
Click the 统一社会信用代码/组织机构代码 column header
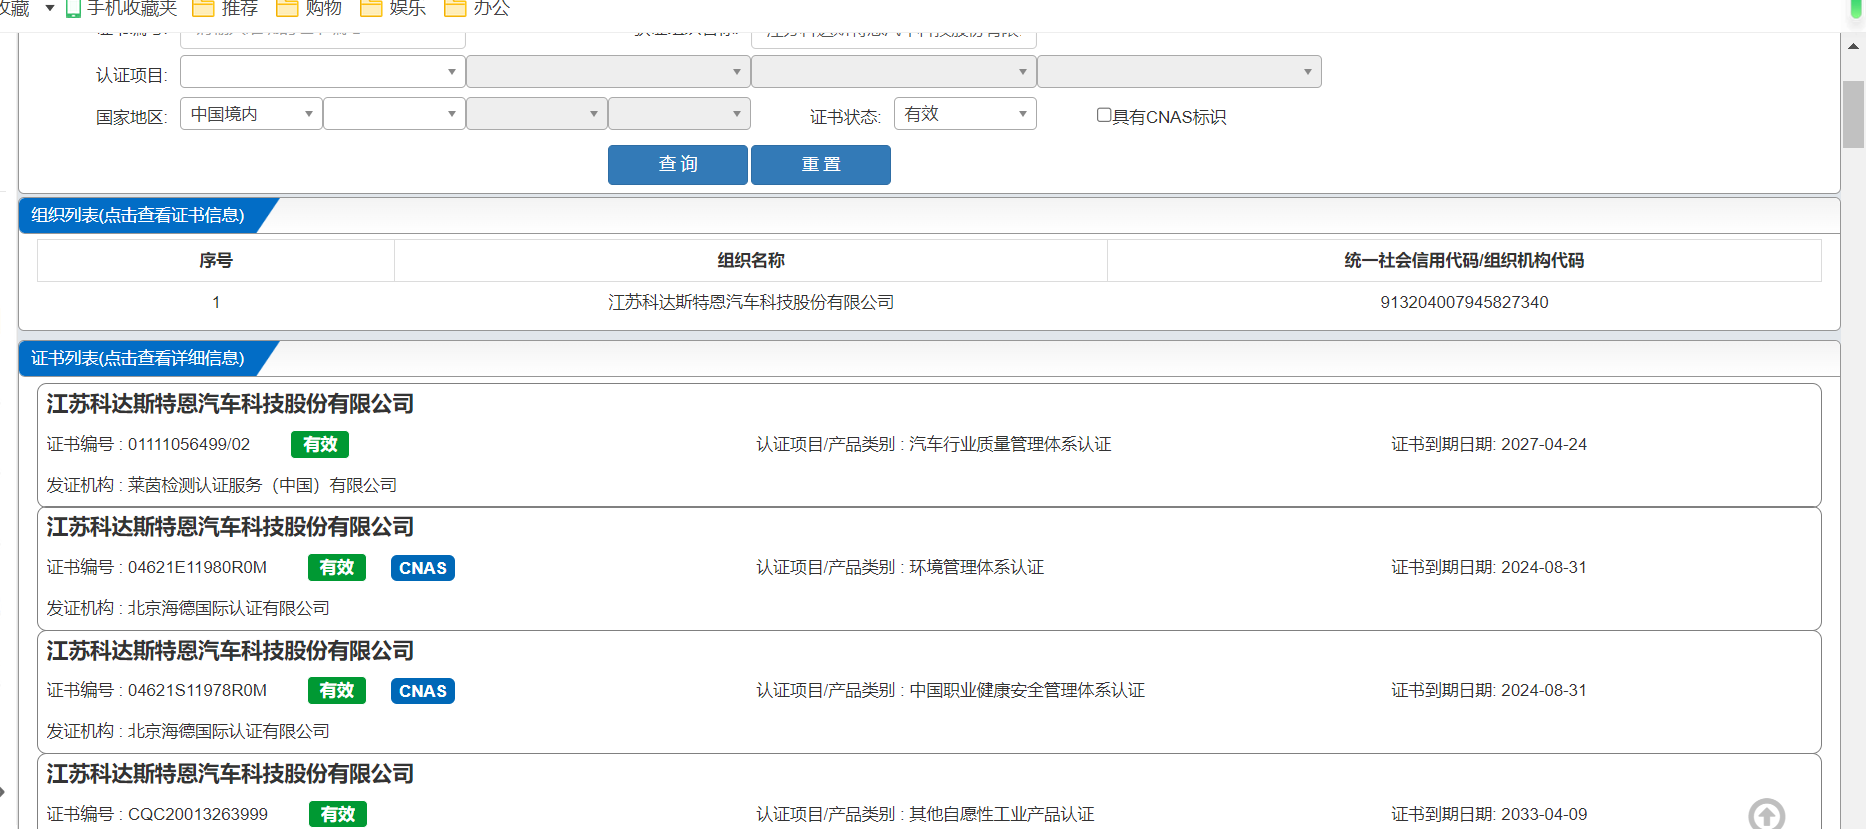(1464, 260)
